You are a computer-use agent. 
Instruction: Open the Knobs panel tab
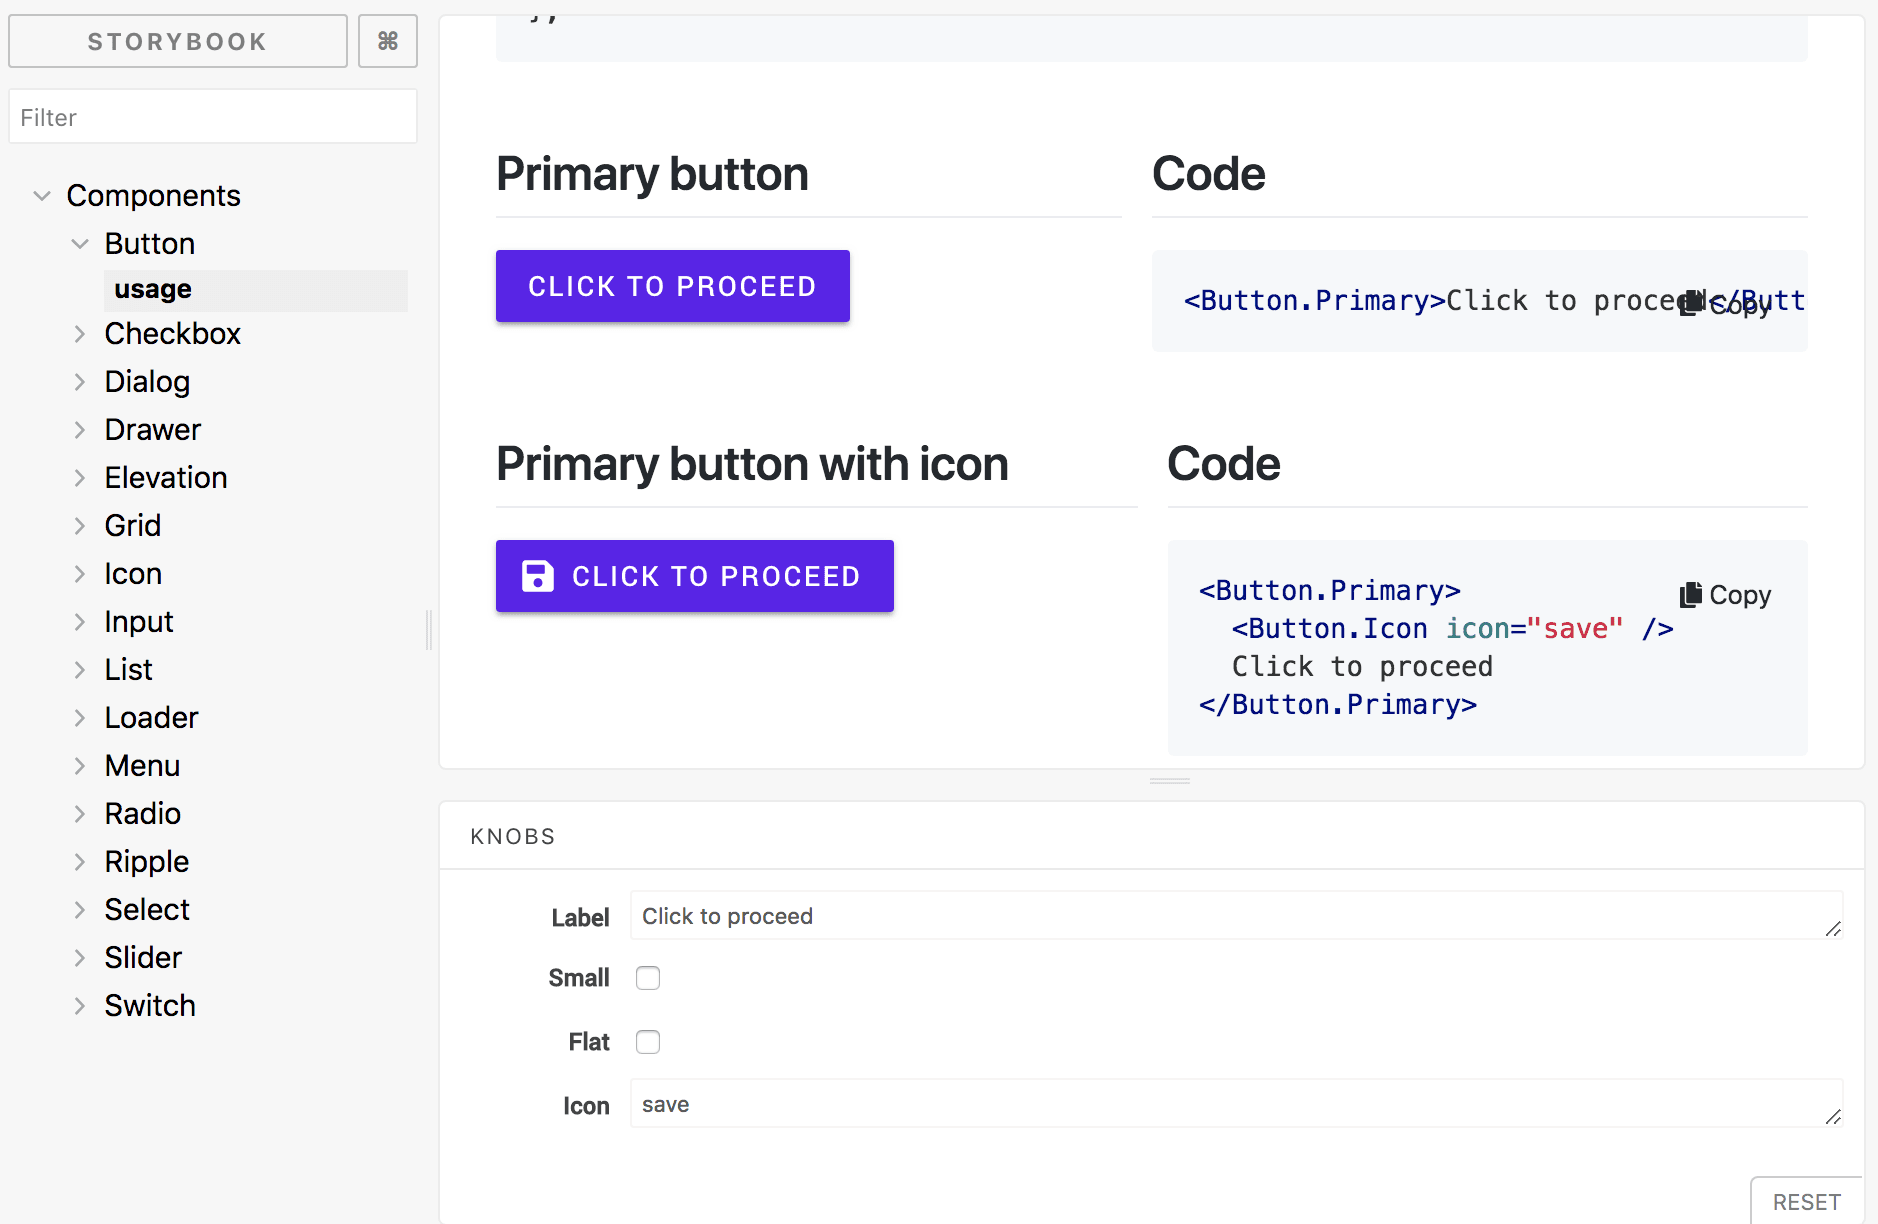[x=512, y=836]
